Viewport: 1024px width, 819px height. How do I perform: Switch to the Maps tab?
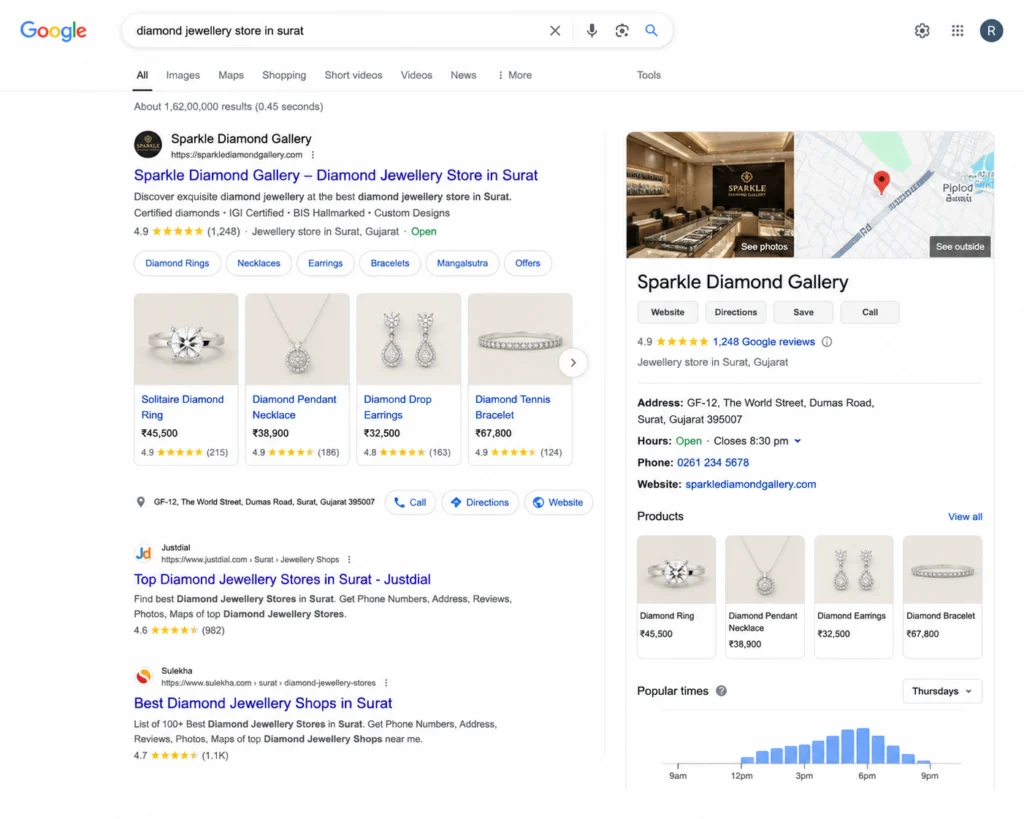click(231, 75)
